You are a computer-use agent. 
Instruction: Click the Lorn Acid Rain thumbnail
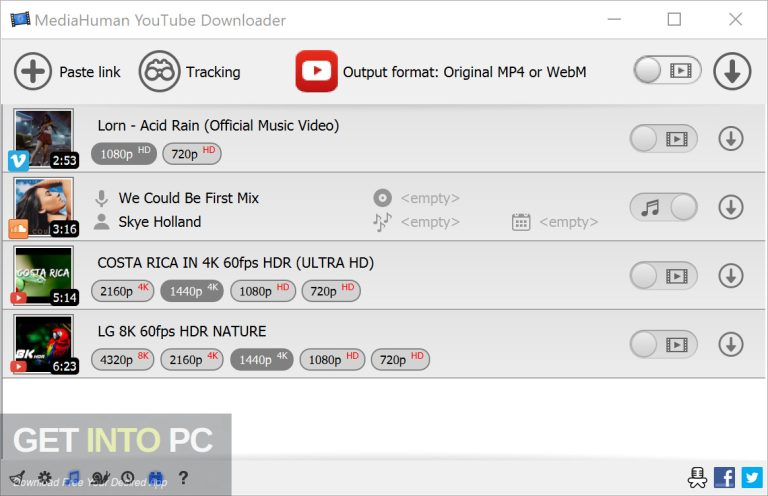44,138
